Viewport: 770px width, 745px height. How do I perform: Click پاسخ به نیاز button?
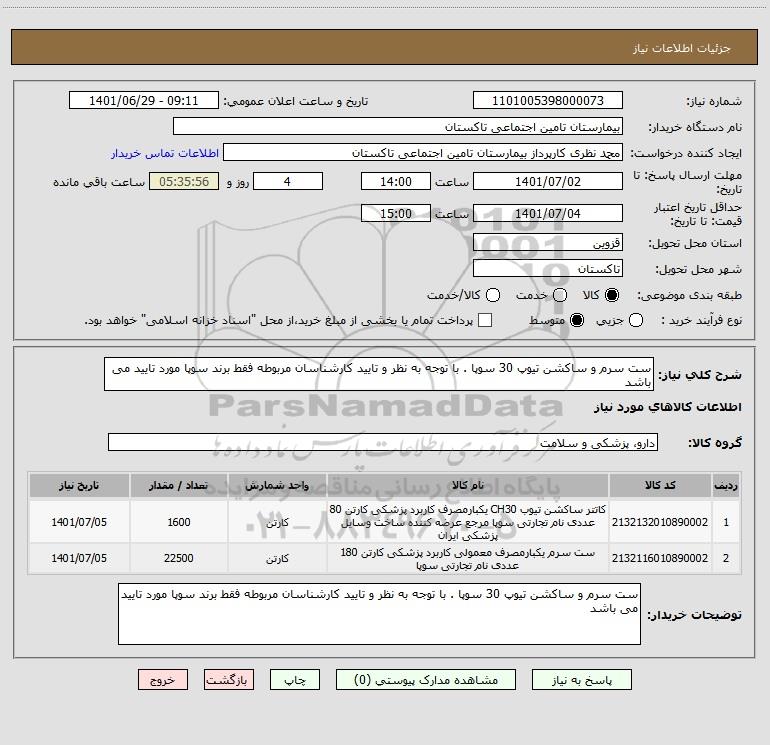[581, 680]
